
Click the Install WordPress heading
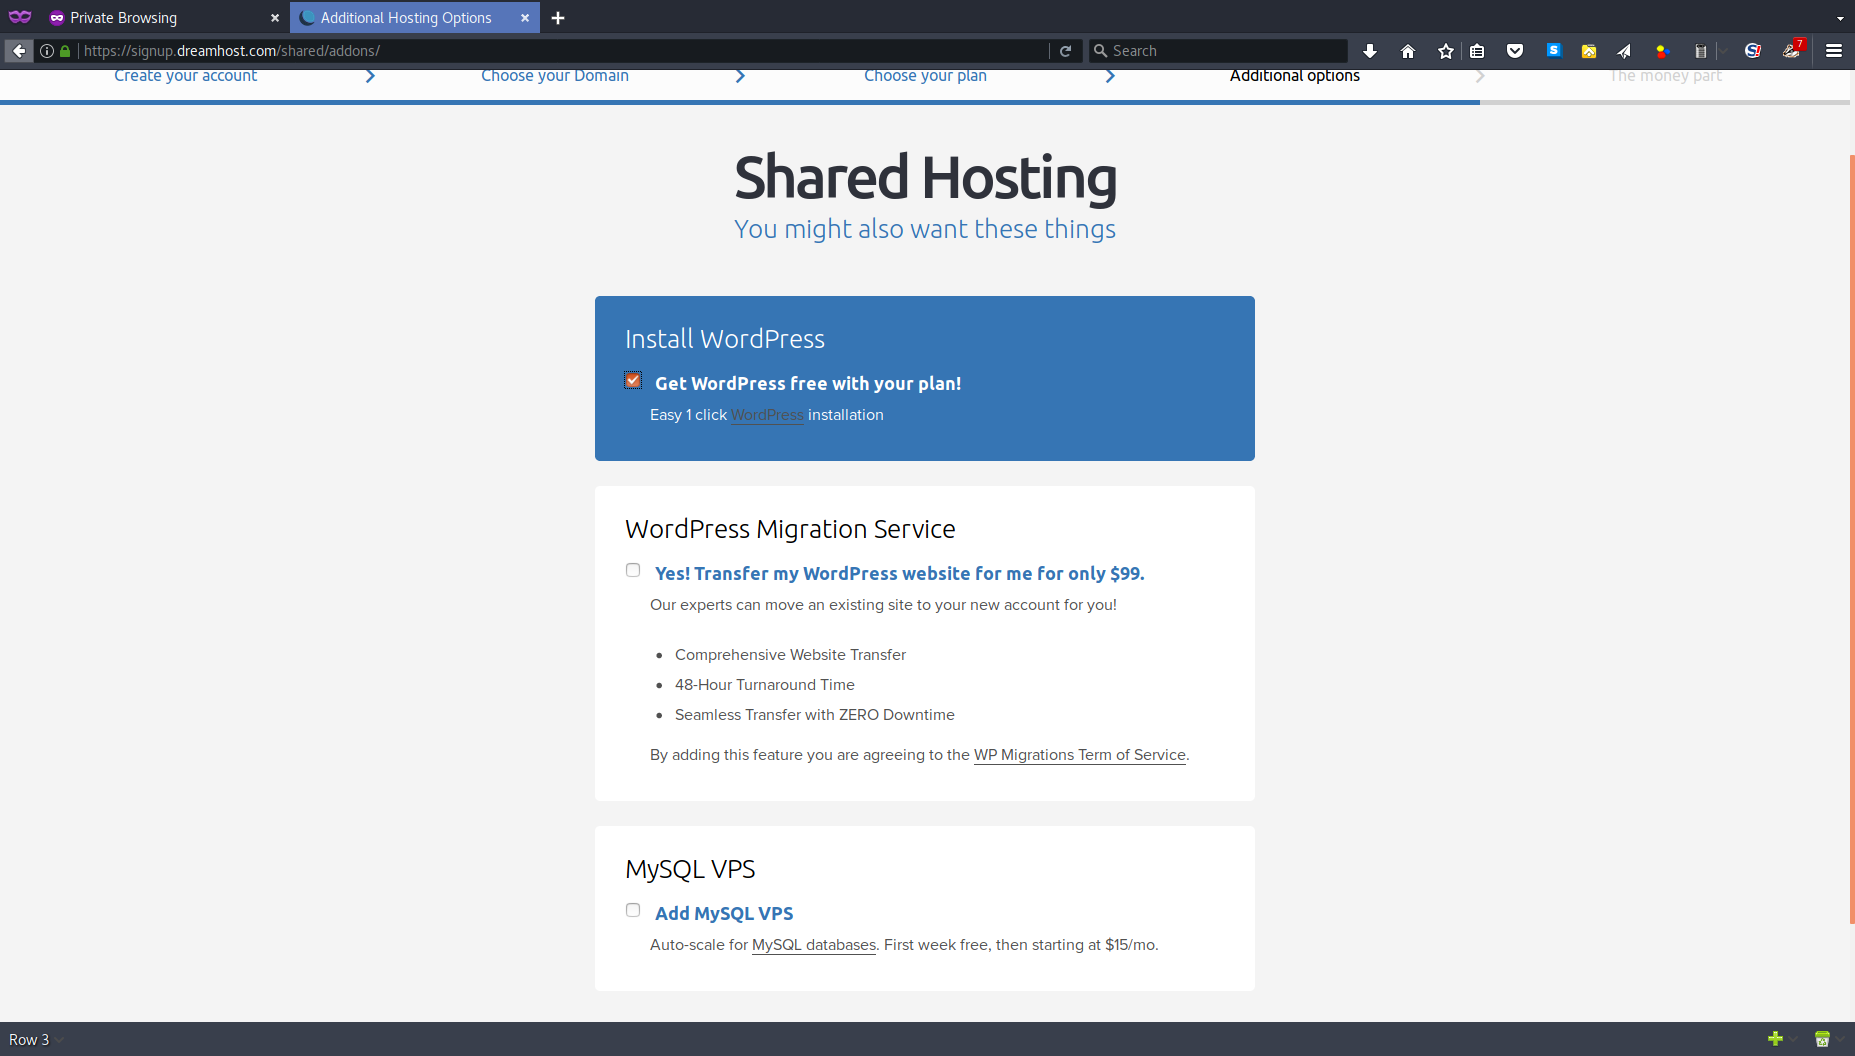click(725, 339)
